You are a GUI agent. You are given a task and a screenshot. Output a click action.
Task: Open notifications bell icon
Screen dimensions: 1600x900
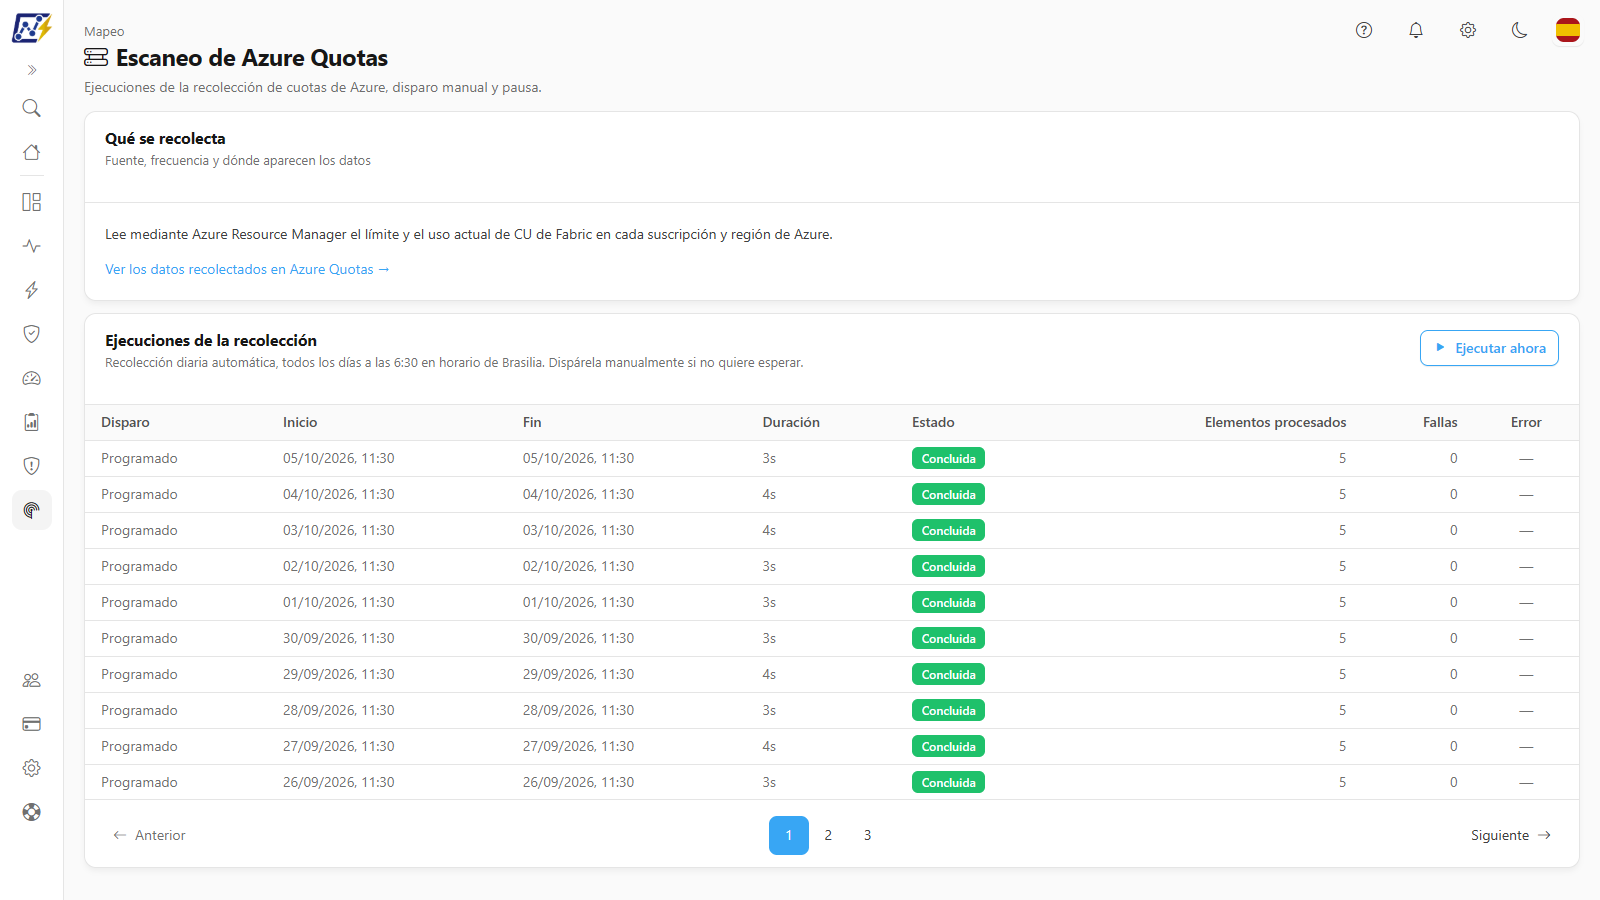(1416, 30)
